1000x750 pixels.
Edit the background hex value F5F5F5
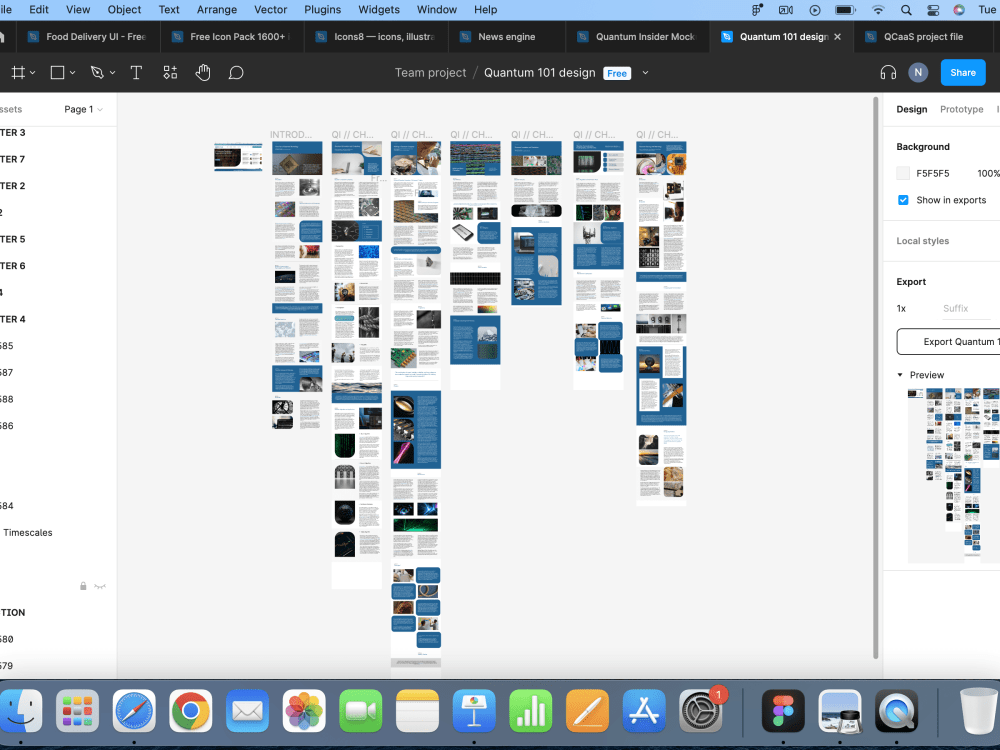932,173
